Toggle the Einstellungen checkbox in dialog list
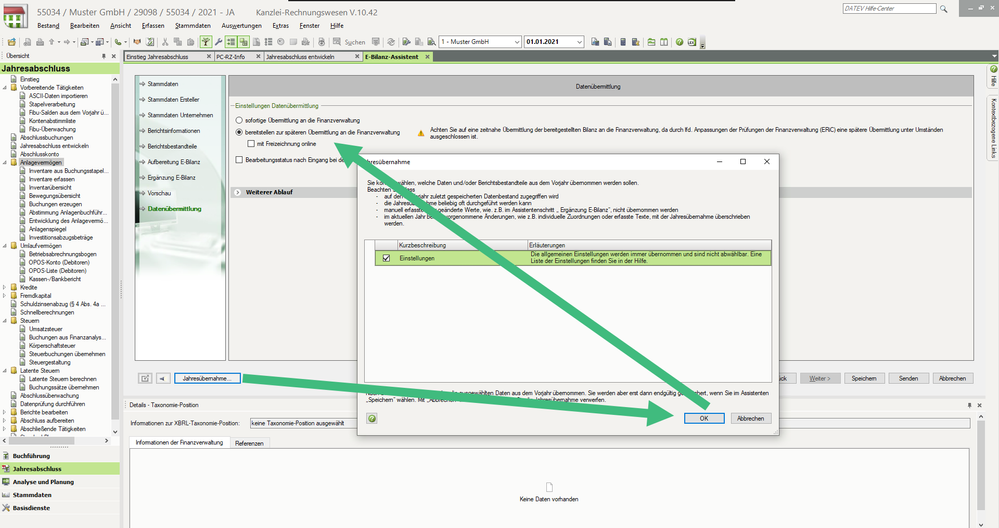The width and height of the screenshot is (999, 528). [x=385, y=257]
